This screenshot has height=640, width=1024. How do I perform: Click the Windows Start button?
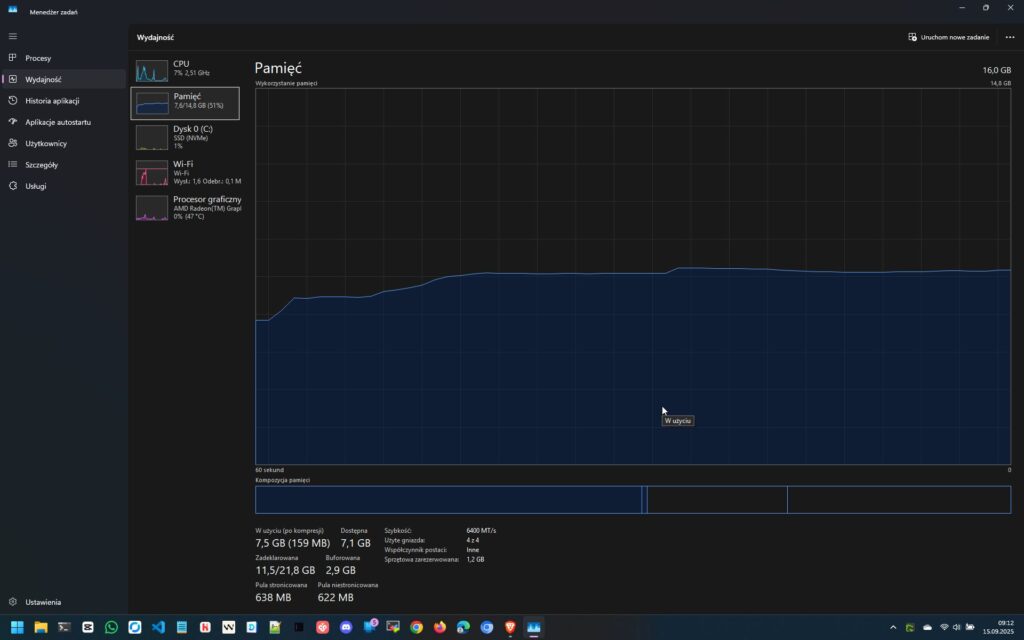point(17,627)
